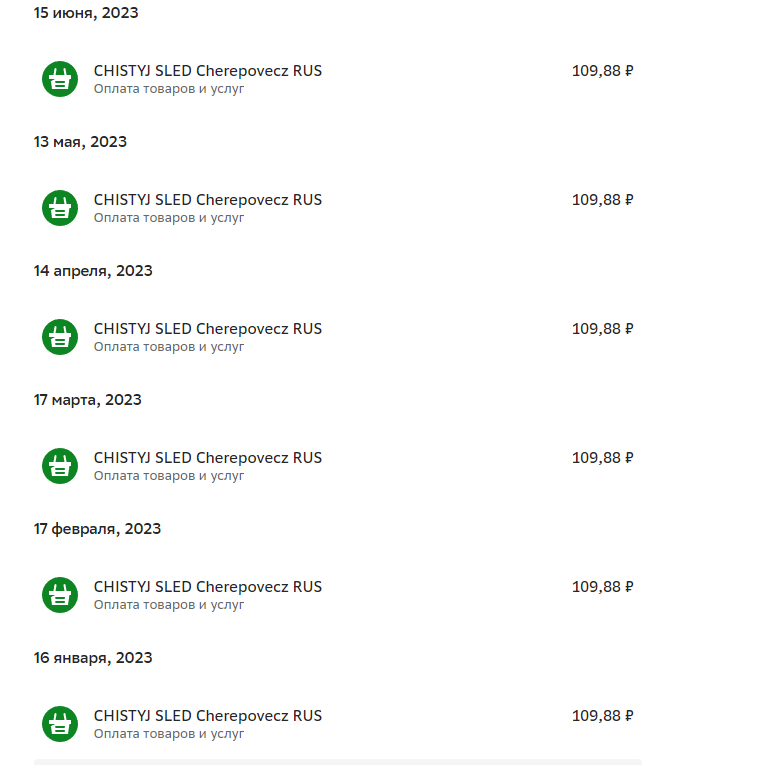Click the 109,88 ₽ amount for 15 июня
773x765 pixels.
coord(603,71)
